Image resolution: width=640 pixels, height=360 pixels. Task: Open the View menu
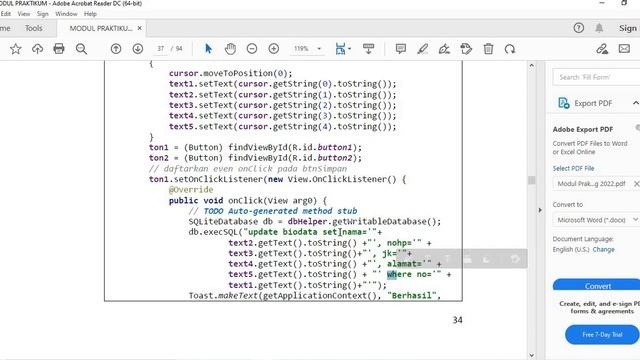coord(24,13)
